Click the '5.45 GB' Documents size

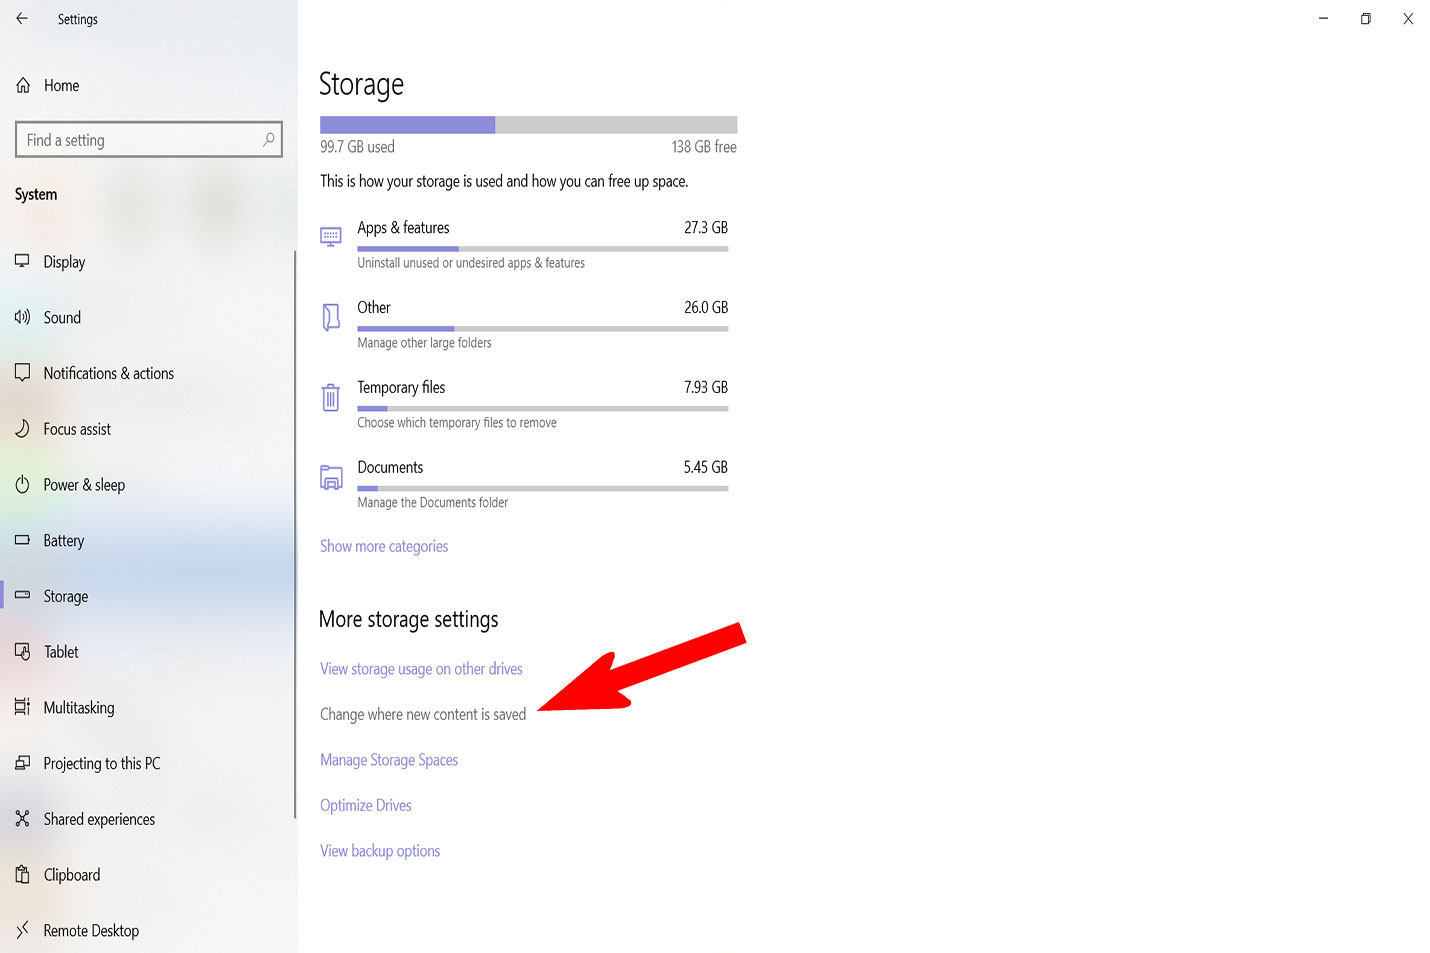tap(706, 468)
